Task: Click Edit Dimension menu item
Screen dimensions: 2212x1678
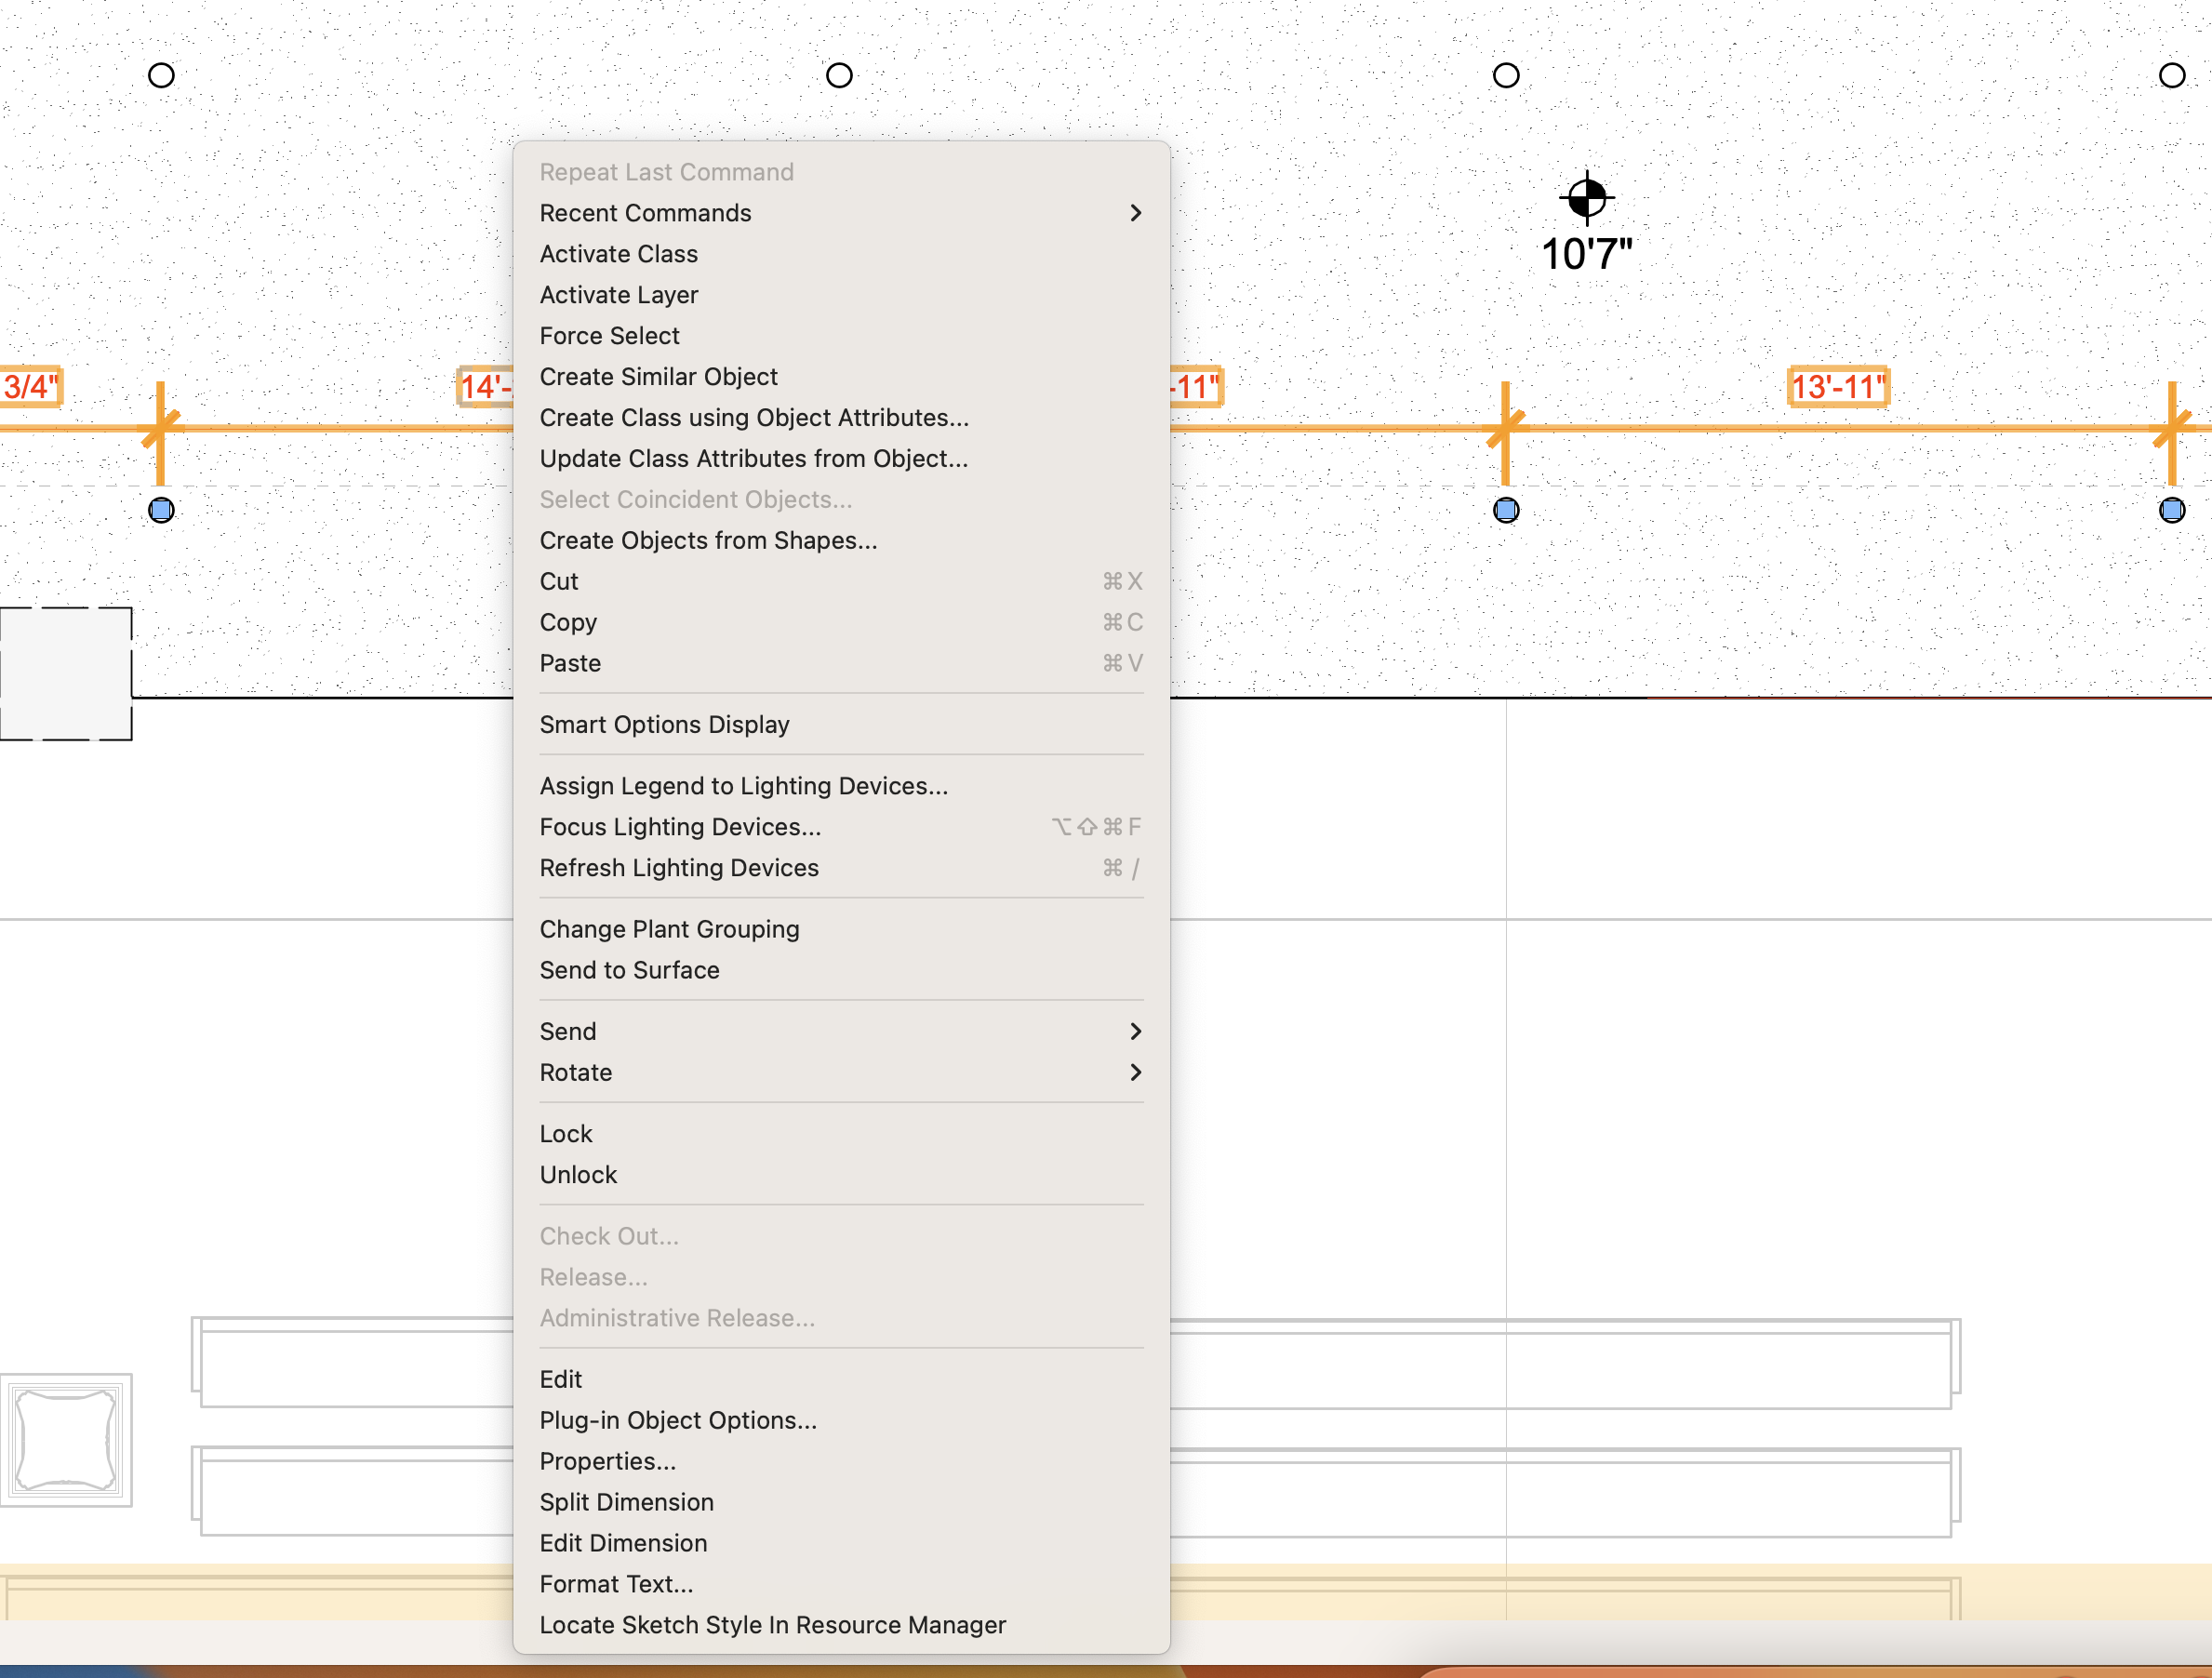Action: click(x=623, y=1543)
